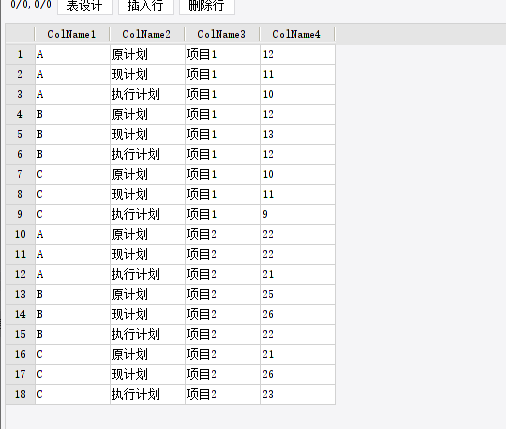
Task: Click 项目2 cell in row 10
Action: pos(223,234)
